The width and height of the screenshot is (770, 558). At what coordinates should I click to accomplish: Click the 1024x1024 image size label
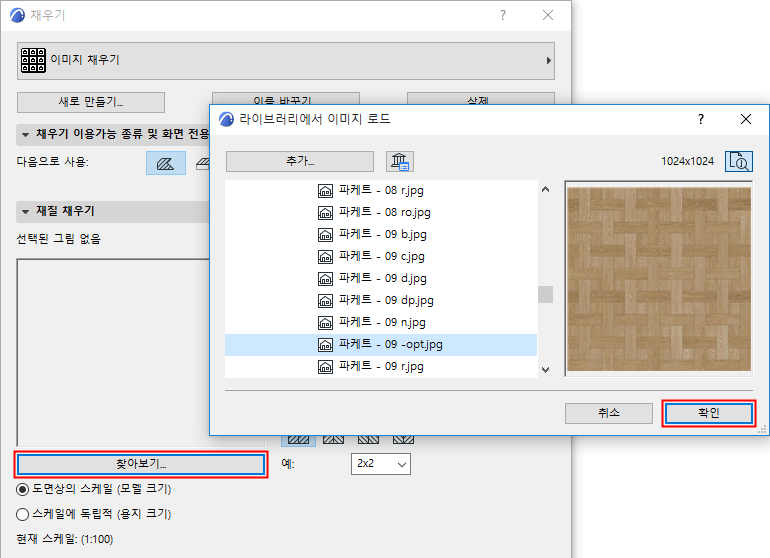tap(687, 161)
